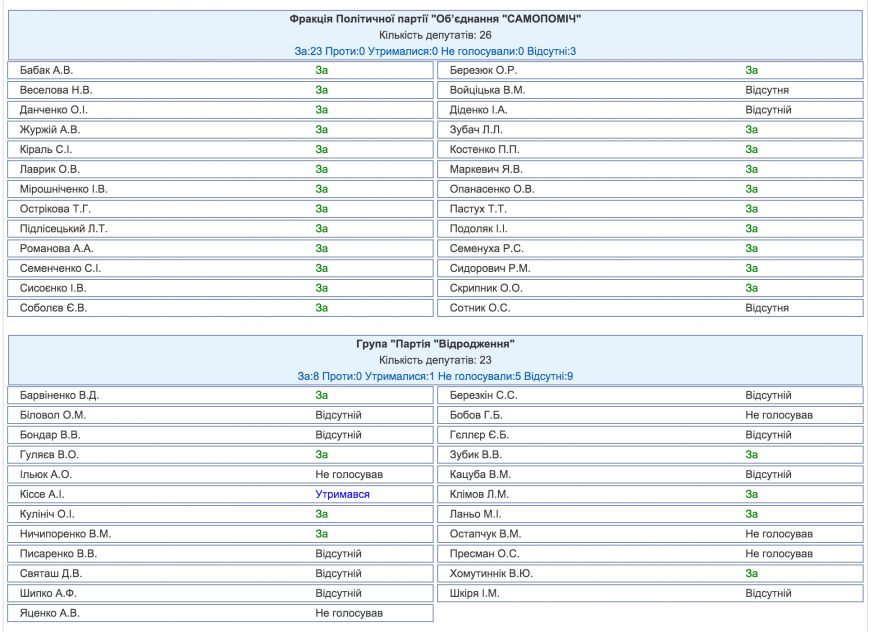Click the name Березкін С.С.
Image resolution: width=869 pixels, height=632 pixels.
click(x=483, y=395)
